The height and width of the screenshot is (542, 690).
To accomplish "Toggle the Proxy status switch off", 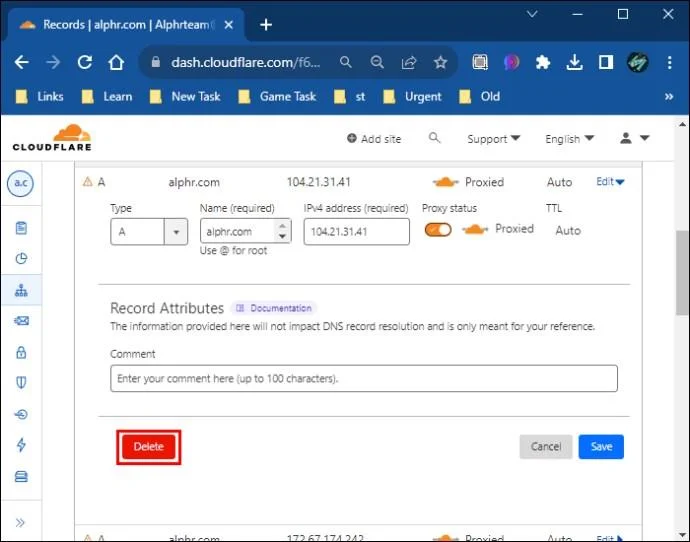I will tap(438, 230).
